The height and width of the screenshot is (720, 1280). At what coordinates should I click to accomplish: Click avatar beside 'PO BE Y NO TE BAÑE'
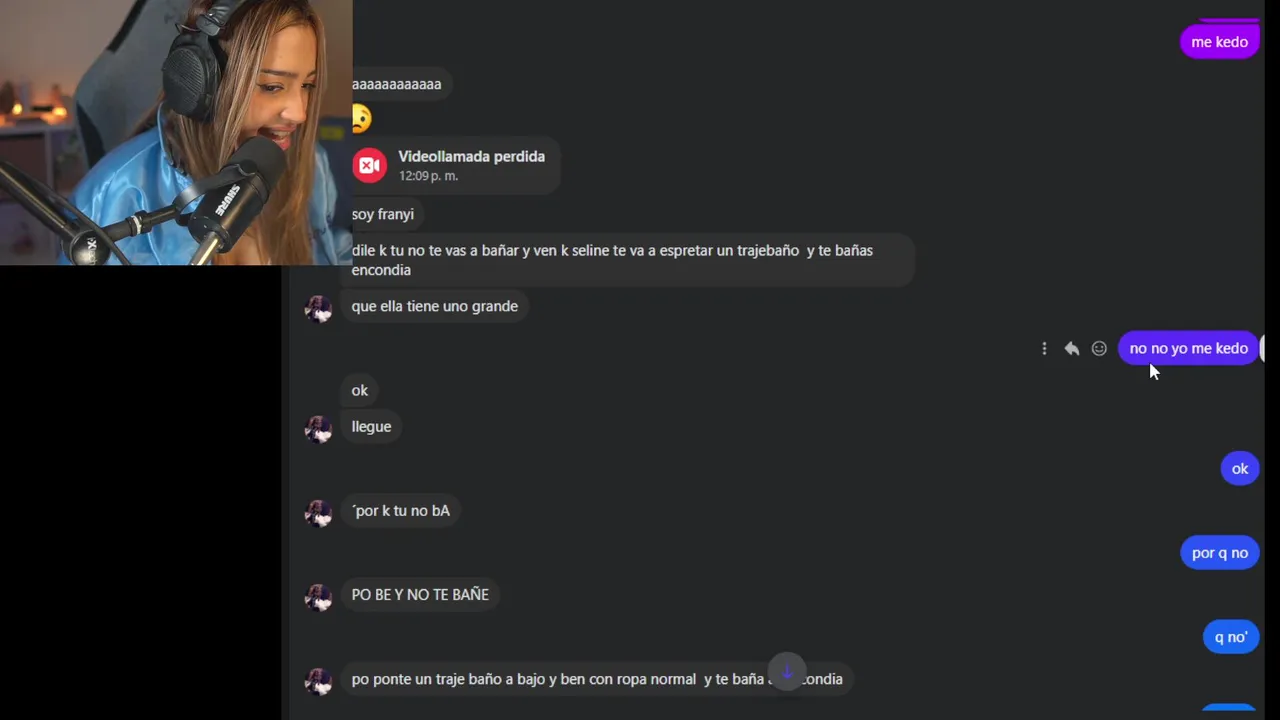pyautogui.click(x=318, y=596)
